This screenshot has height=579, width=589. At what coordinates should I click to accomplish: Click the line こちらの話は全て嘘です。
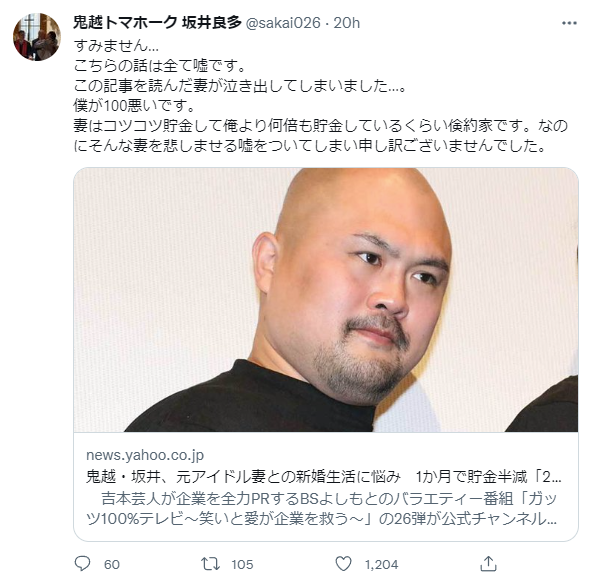160,66
